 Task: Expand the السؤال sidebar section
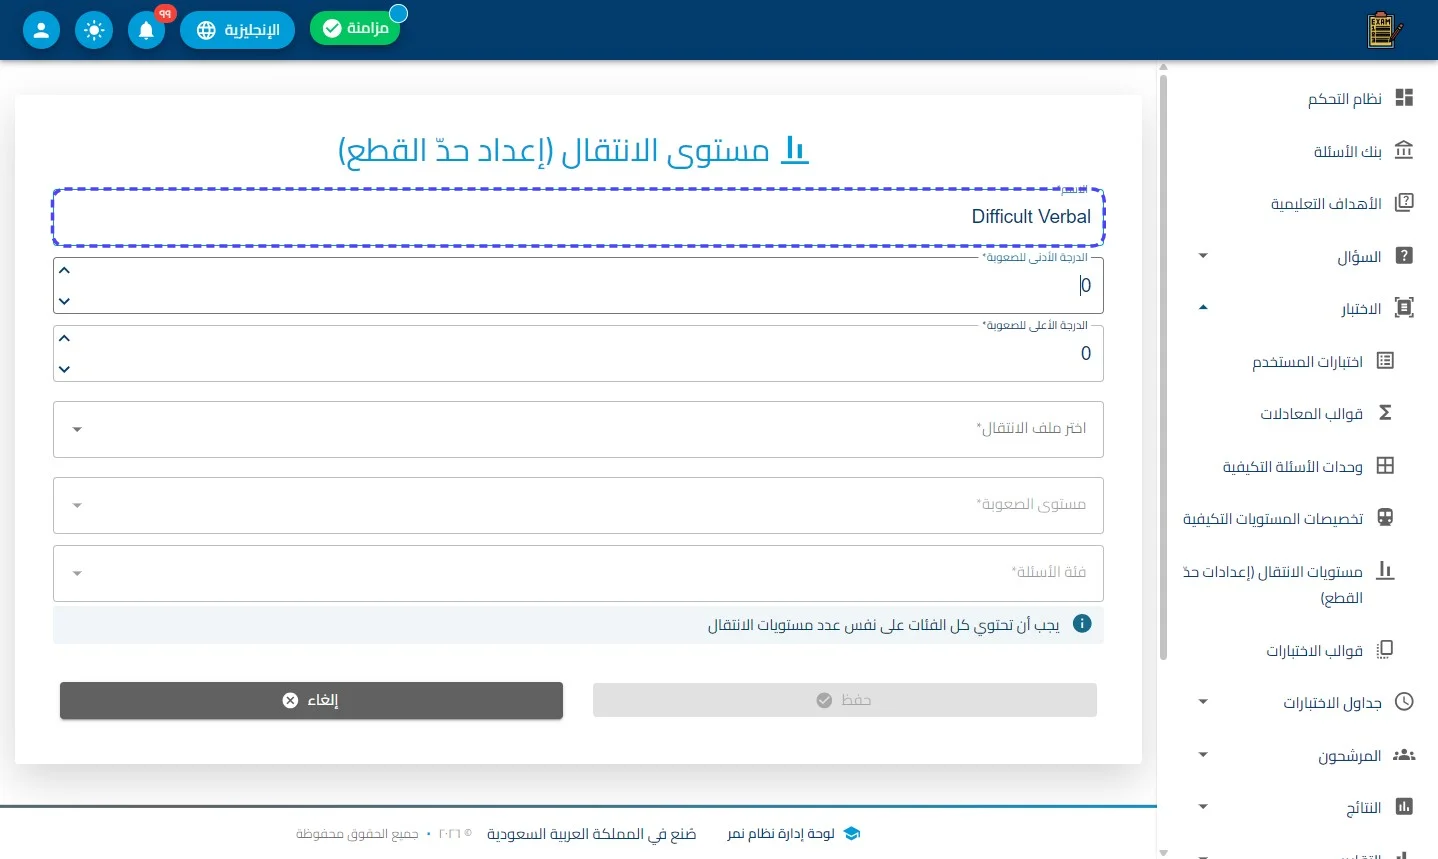pos(1203,256)
